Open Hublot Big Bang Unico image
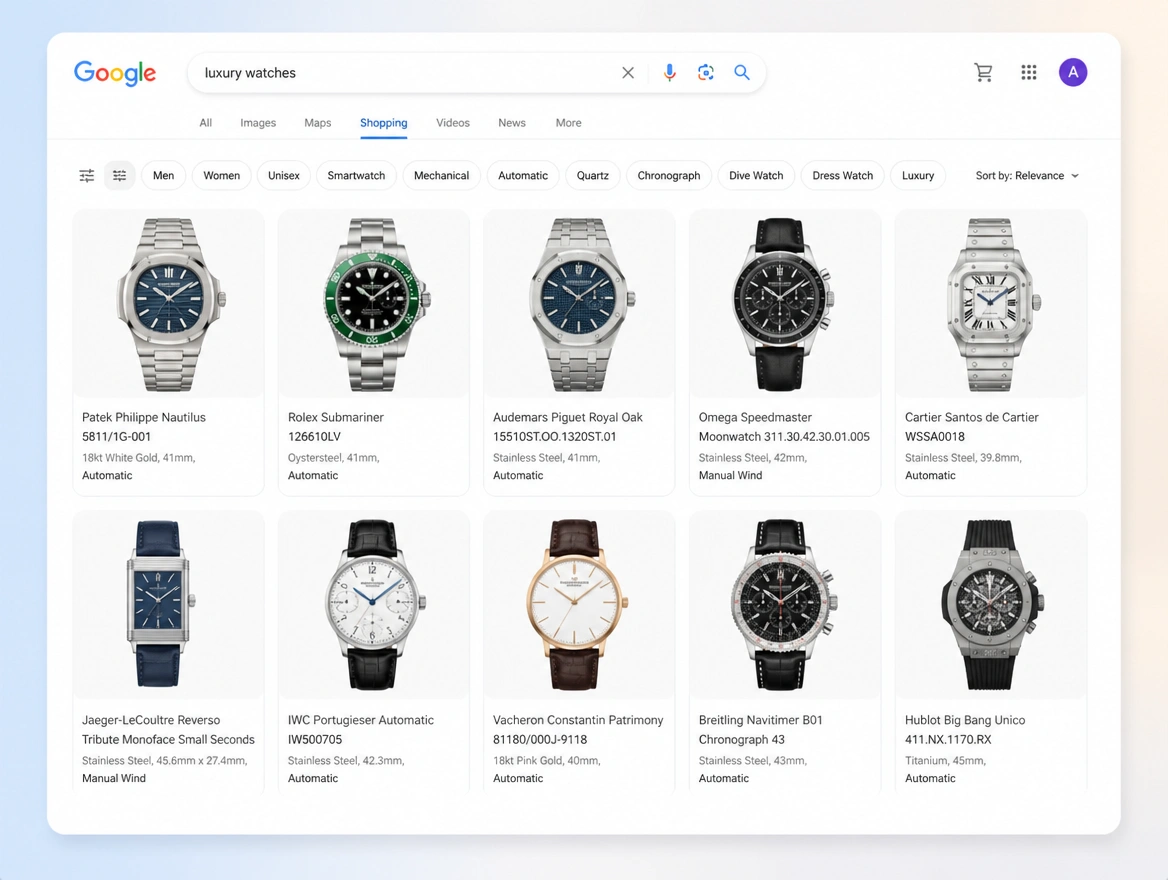The image size is (1168, 880). pyautogui.click(x=991, y=605)
